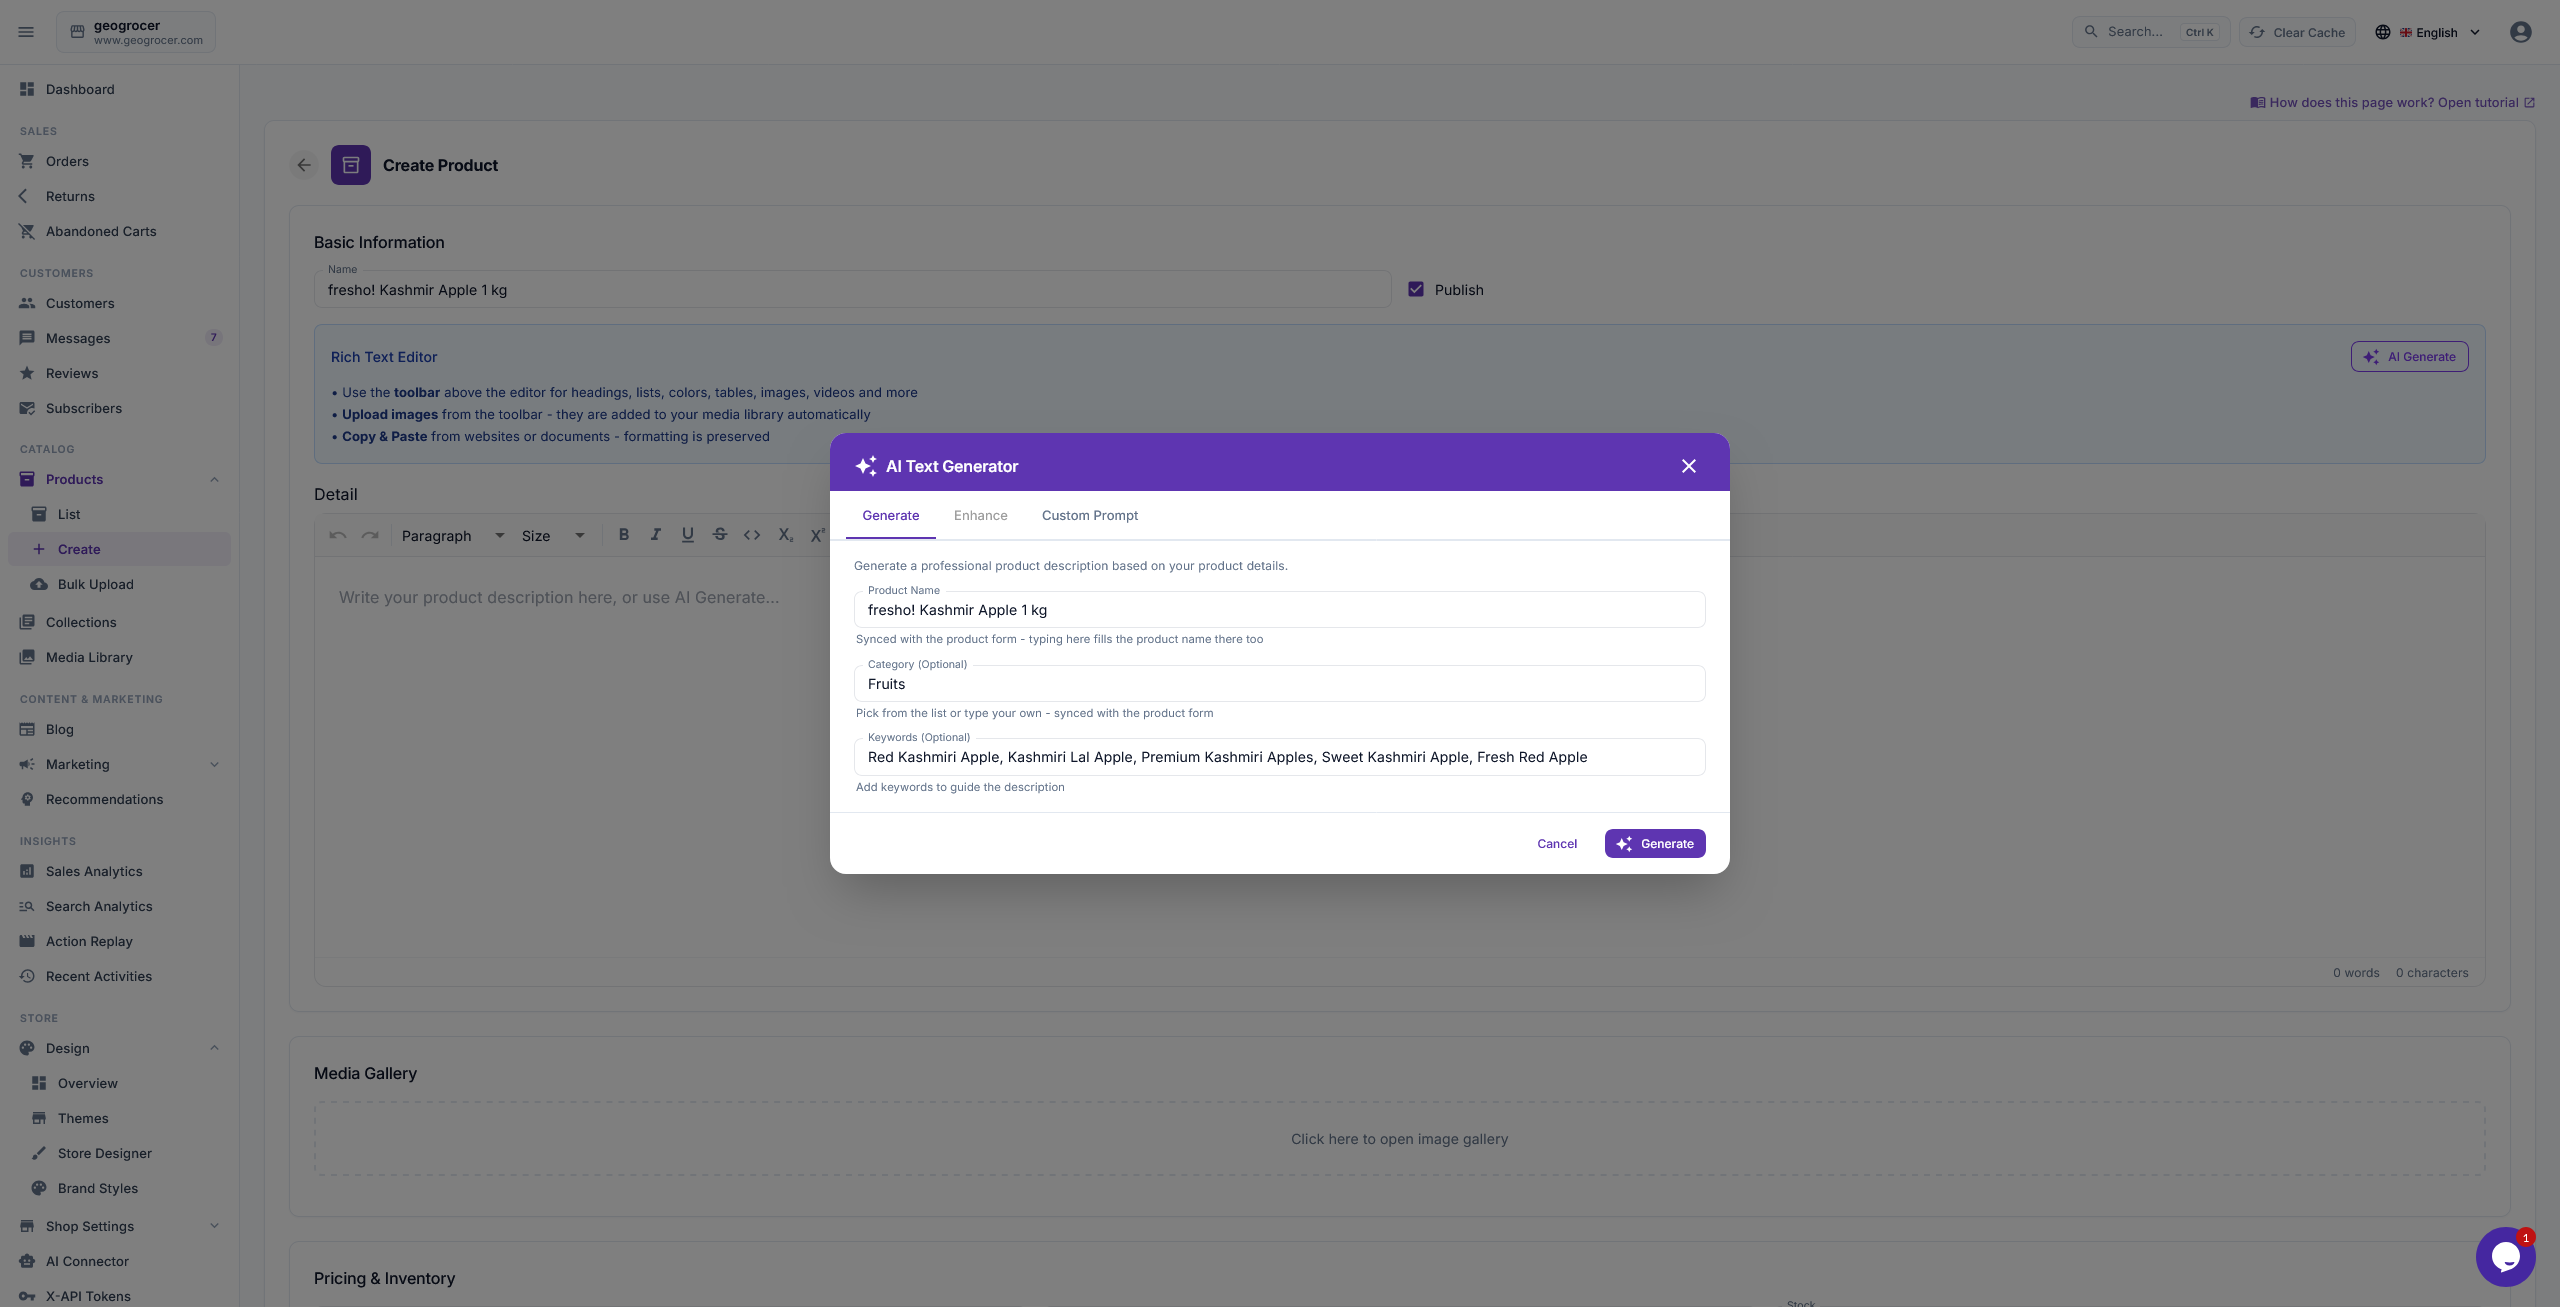The image size is (2560, 1307).
Task: Undo the last editor action
Action: (338, 535)
